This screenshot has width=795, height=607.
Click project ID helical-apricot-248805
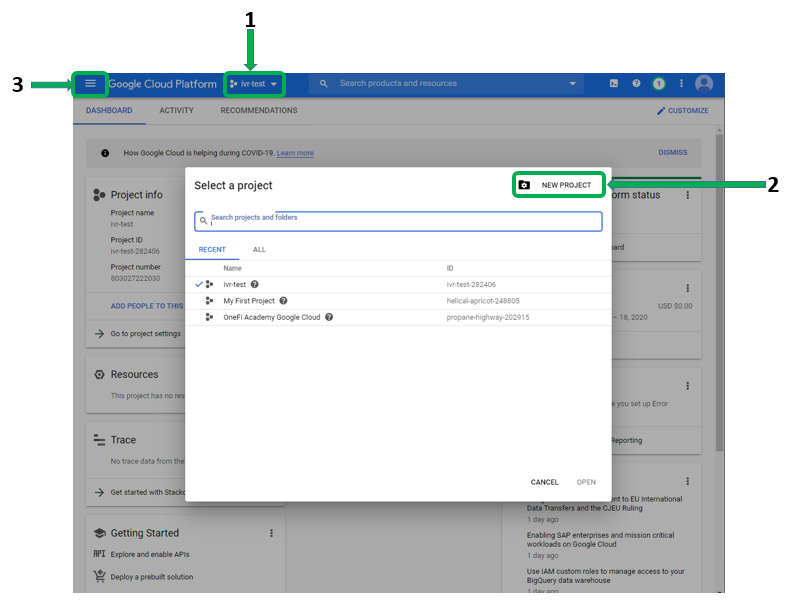(x=483, y=301)
